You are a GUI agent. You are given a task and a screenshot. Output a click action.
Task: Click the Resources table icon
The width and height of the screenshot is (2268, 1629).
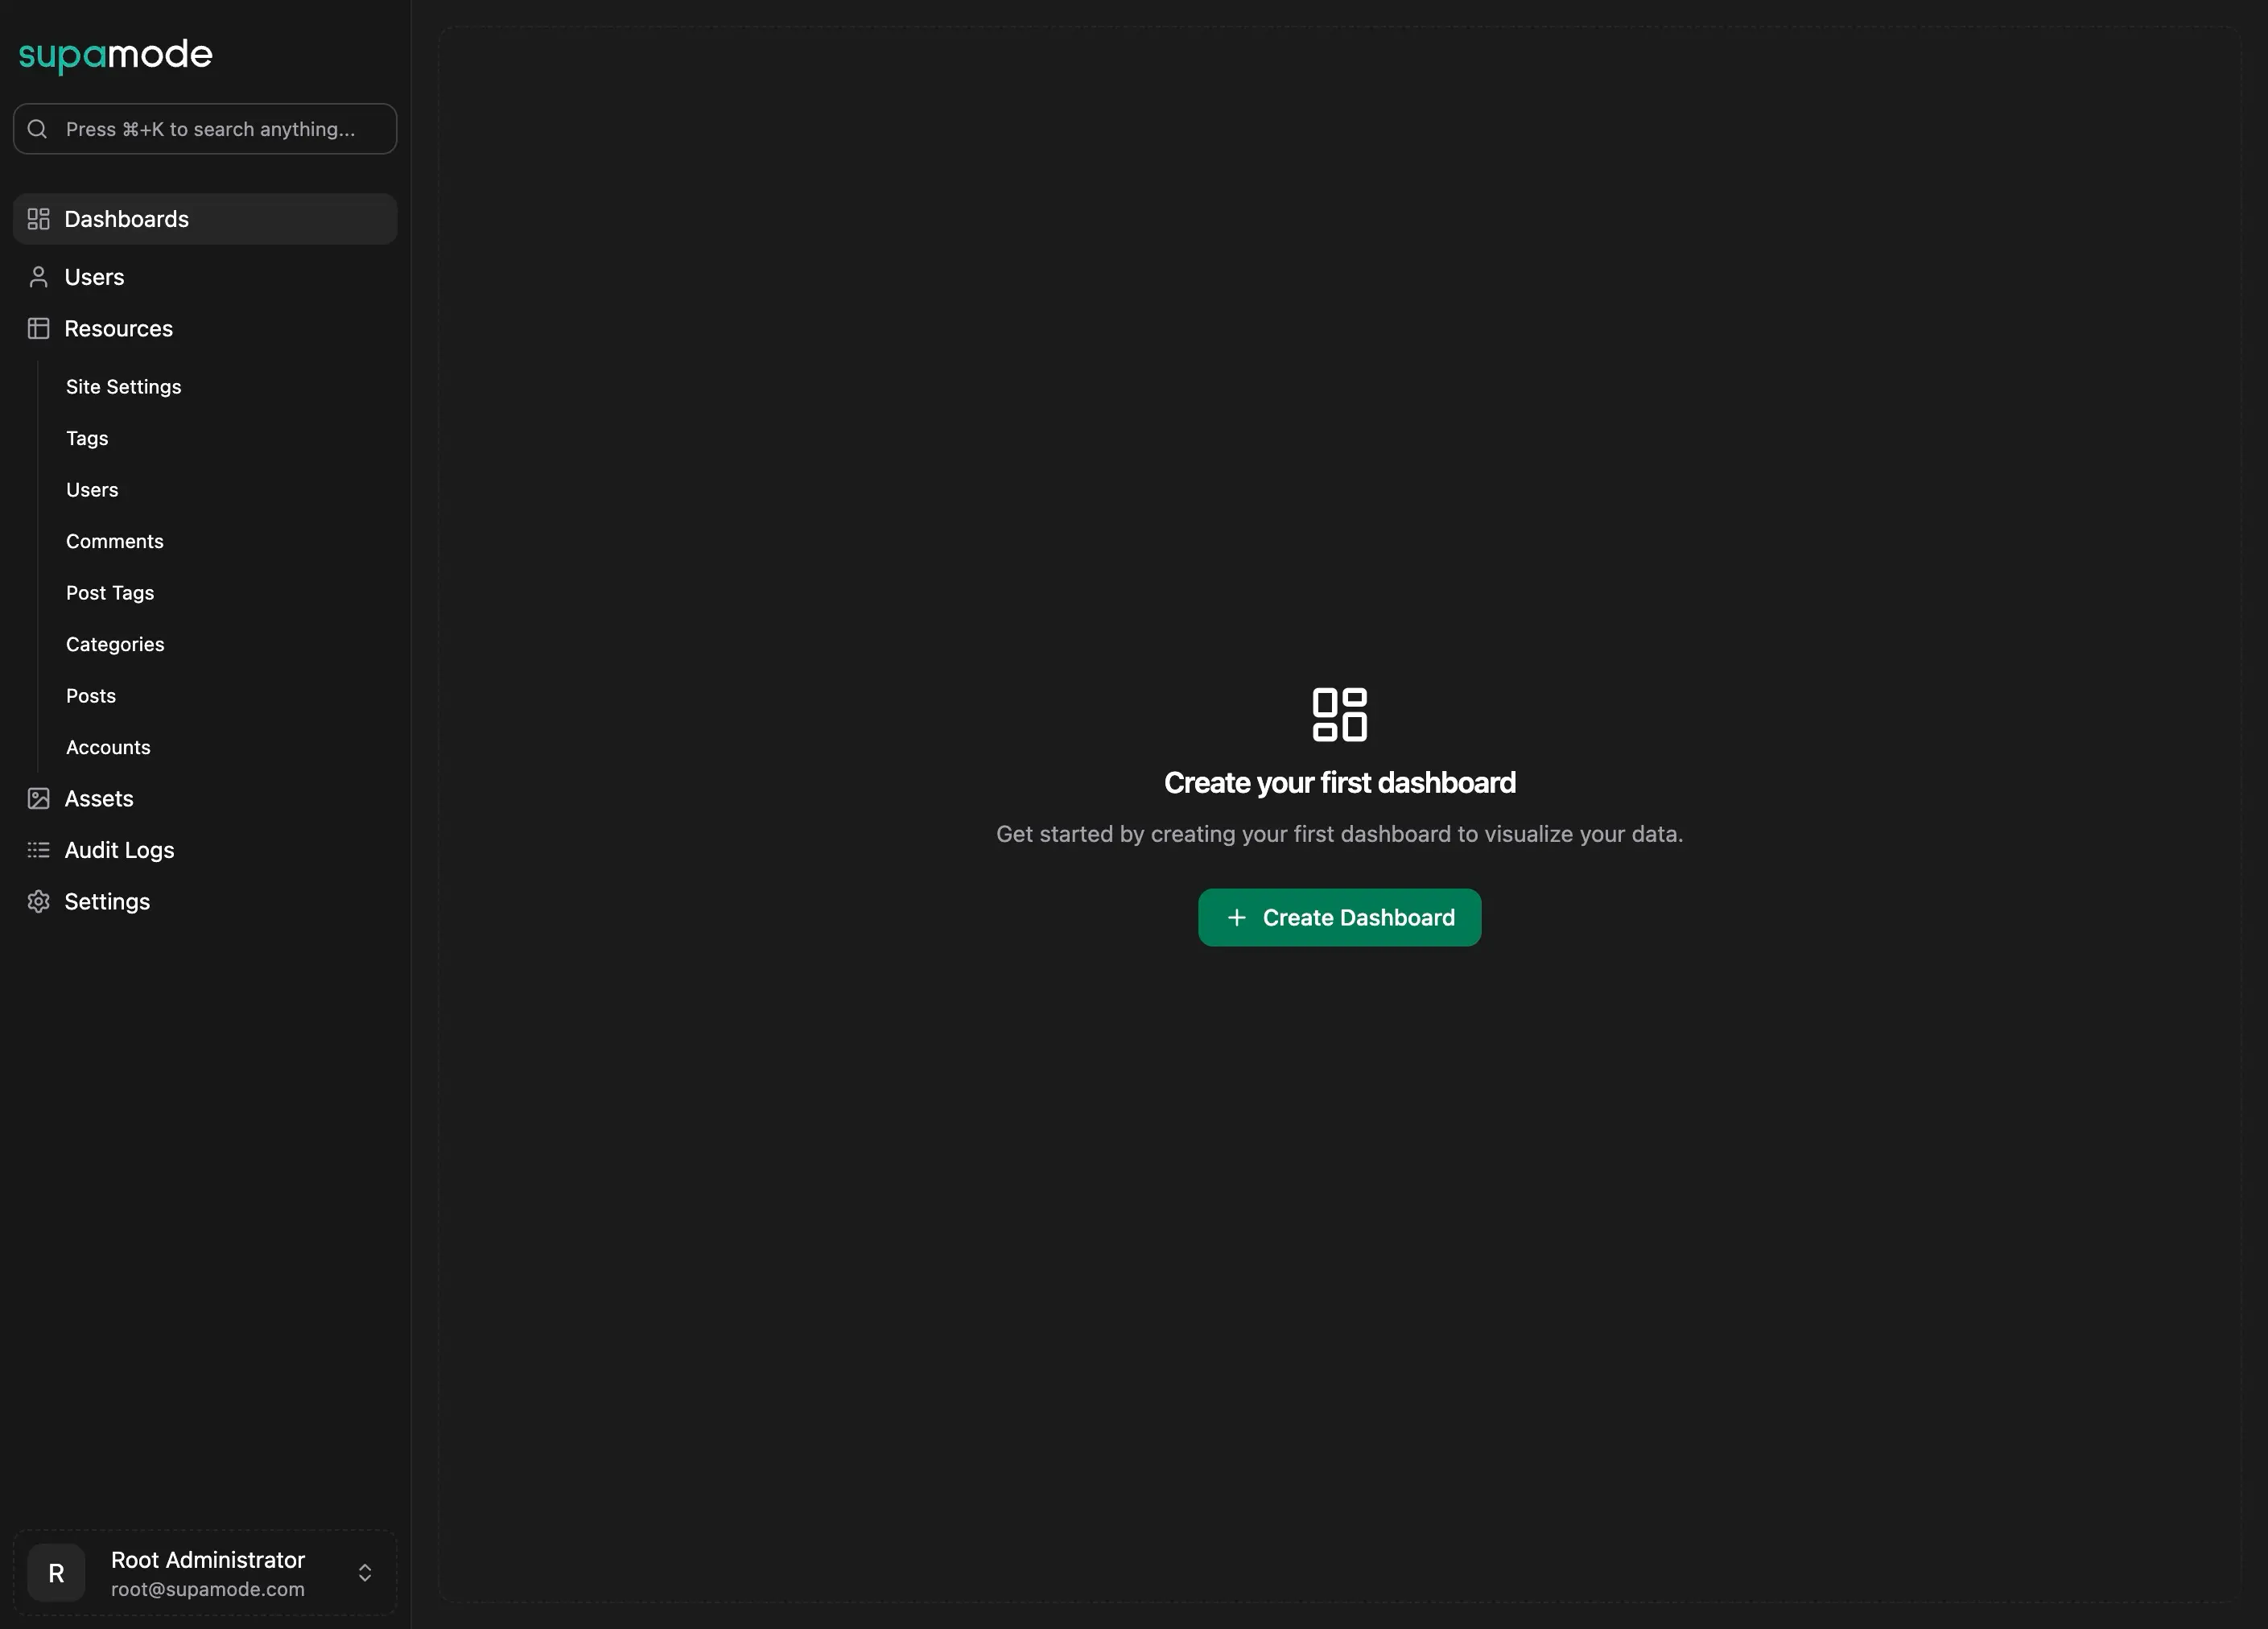38,328
